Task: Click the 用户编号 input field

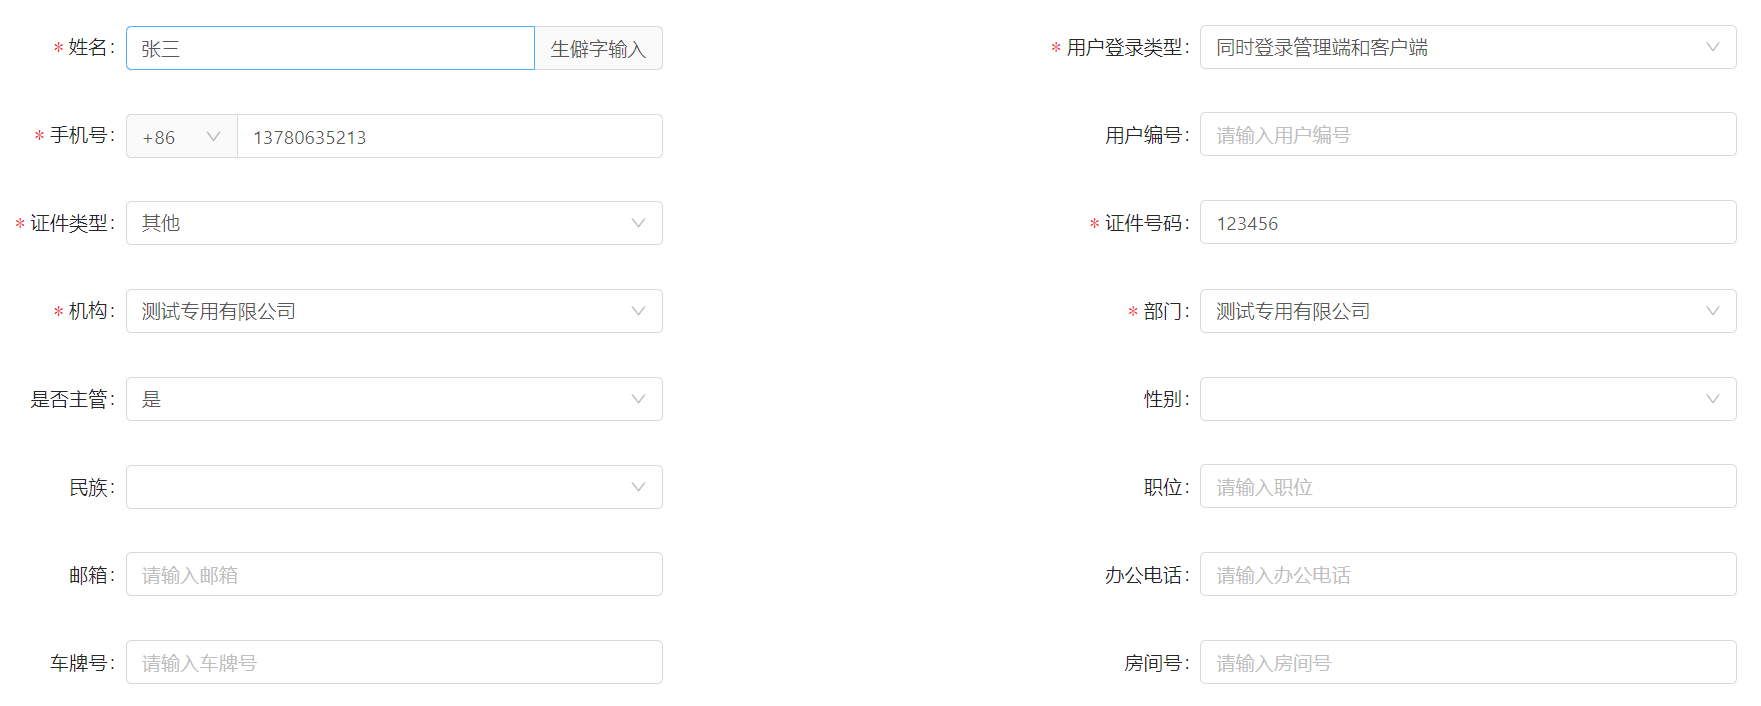Action: pos(1467,135)
